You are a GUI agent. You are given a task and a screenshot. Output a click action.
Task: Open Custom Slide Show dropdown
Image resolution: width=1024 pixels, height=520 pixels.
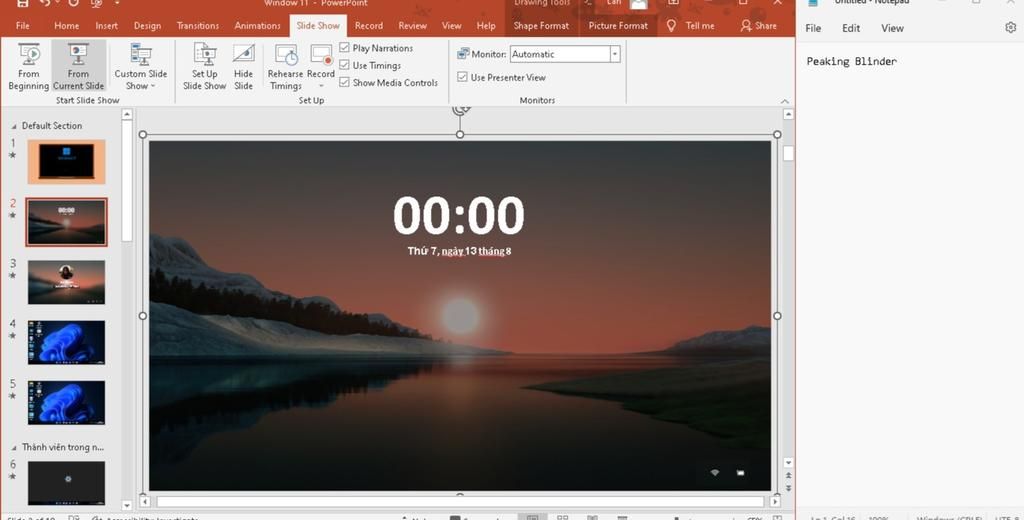[x=140, y=67]
